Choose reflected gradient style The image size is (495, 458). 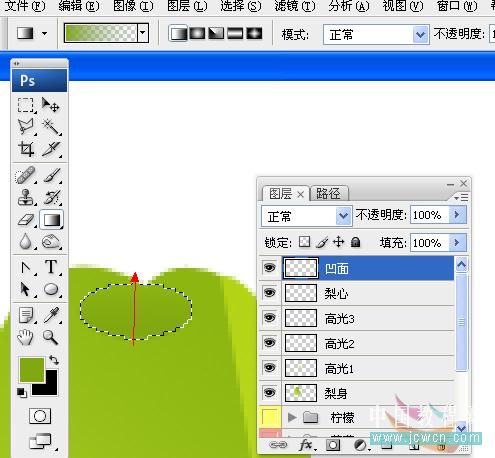pos(235,34)
